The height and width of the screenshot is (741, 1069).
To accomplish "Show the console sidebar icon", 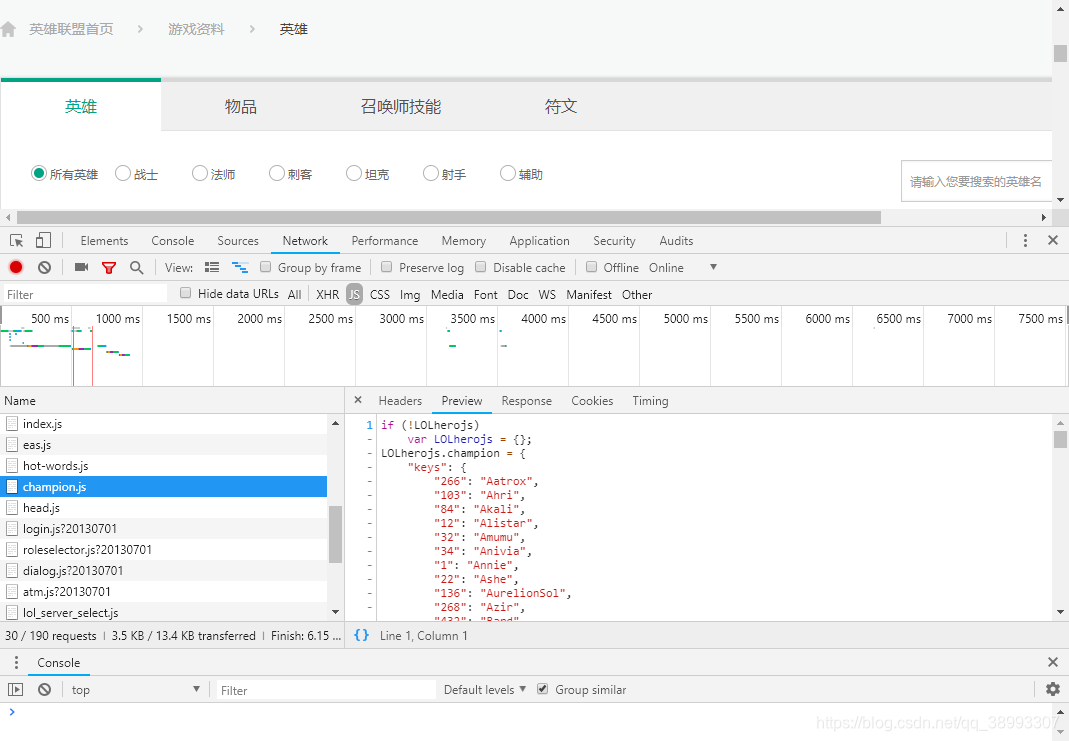I will pos(15,690).
